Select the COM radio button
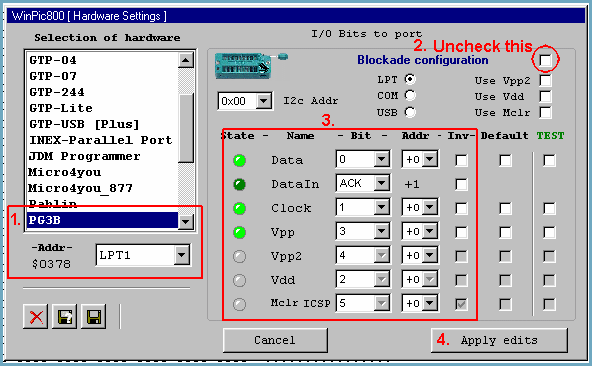The image size is (592, 366). [410, 95]
